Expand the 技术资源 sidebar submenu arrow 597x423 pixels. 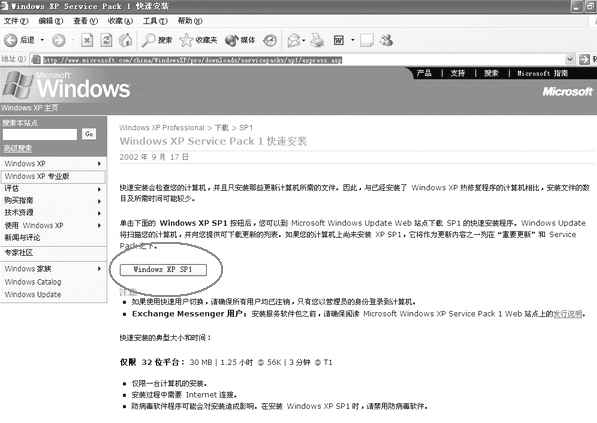tap(99, 213)
